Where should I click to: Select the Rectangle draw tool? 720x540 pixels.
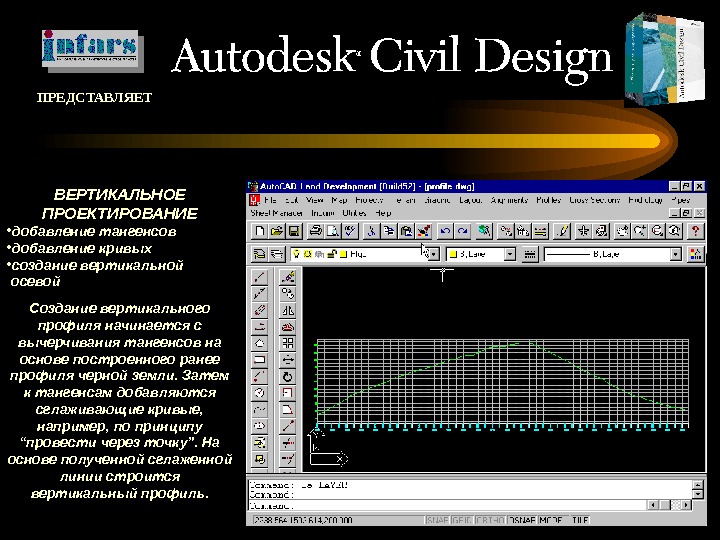click(259, 360)
